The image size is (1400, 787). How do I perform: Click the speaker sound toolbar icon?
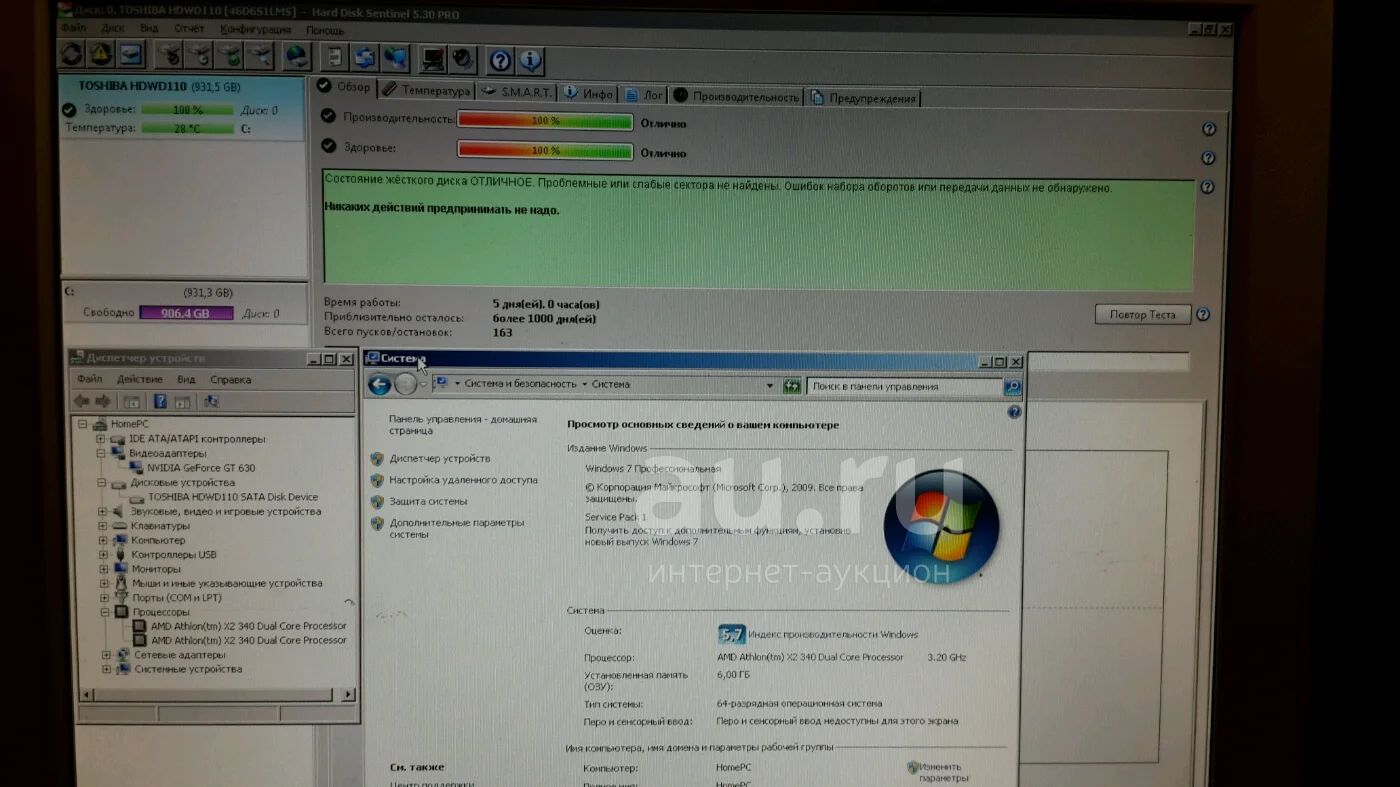pos(462,60)
